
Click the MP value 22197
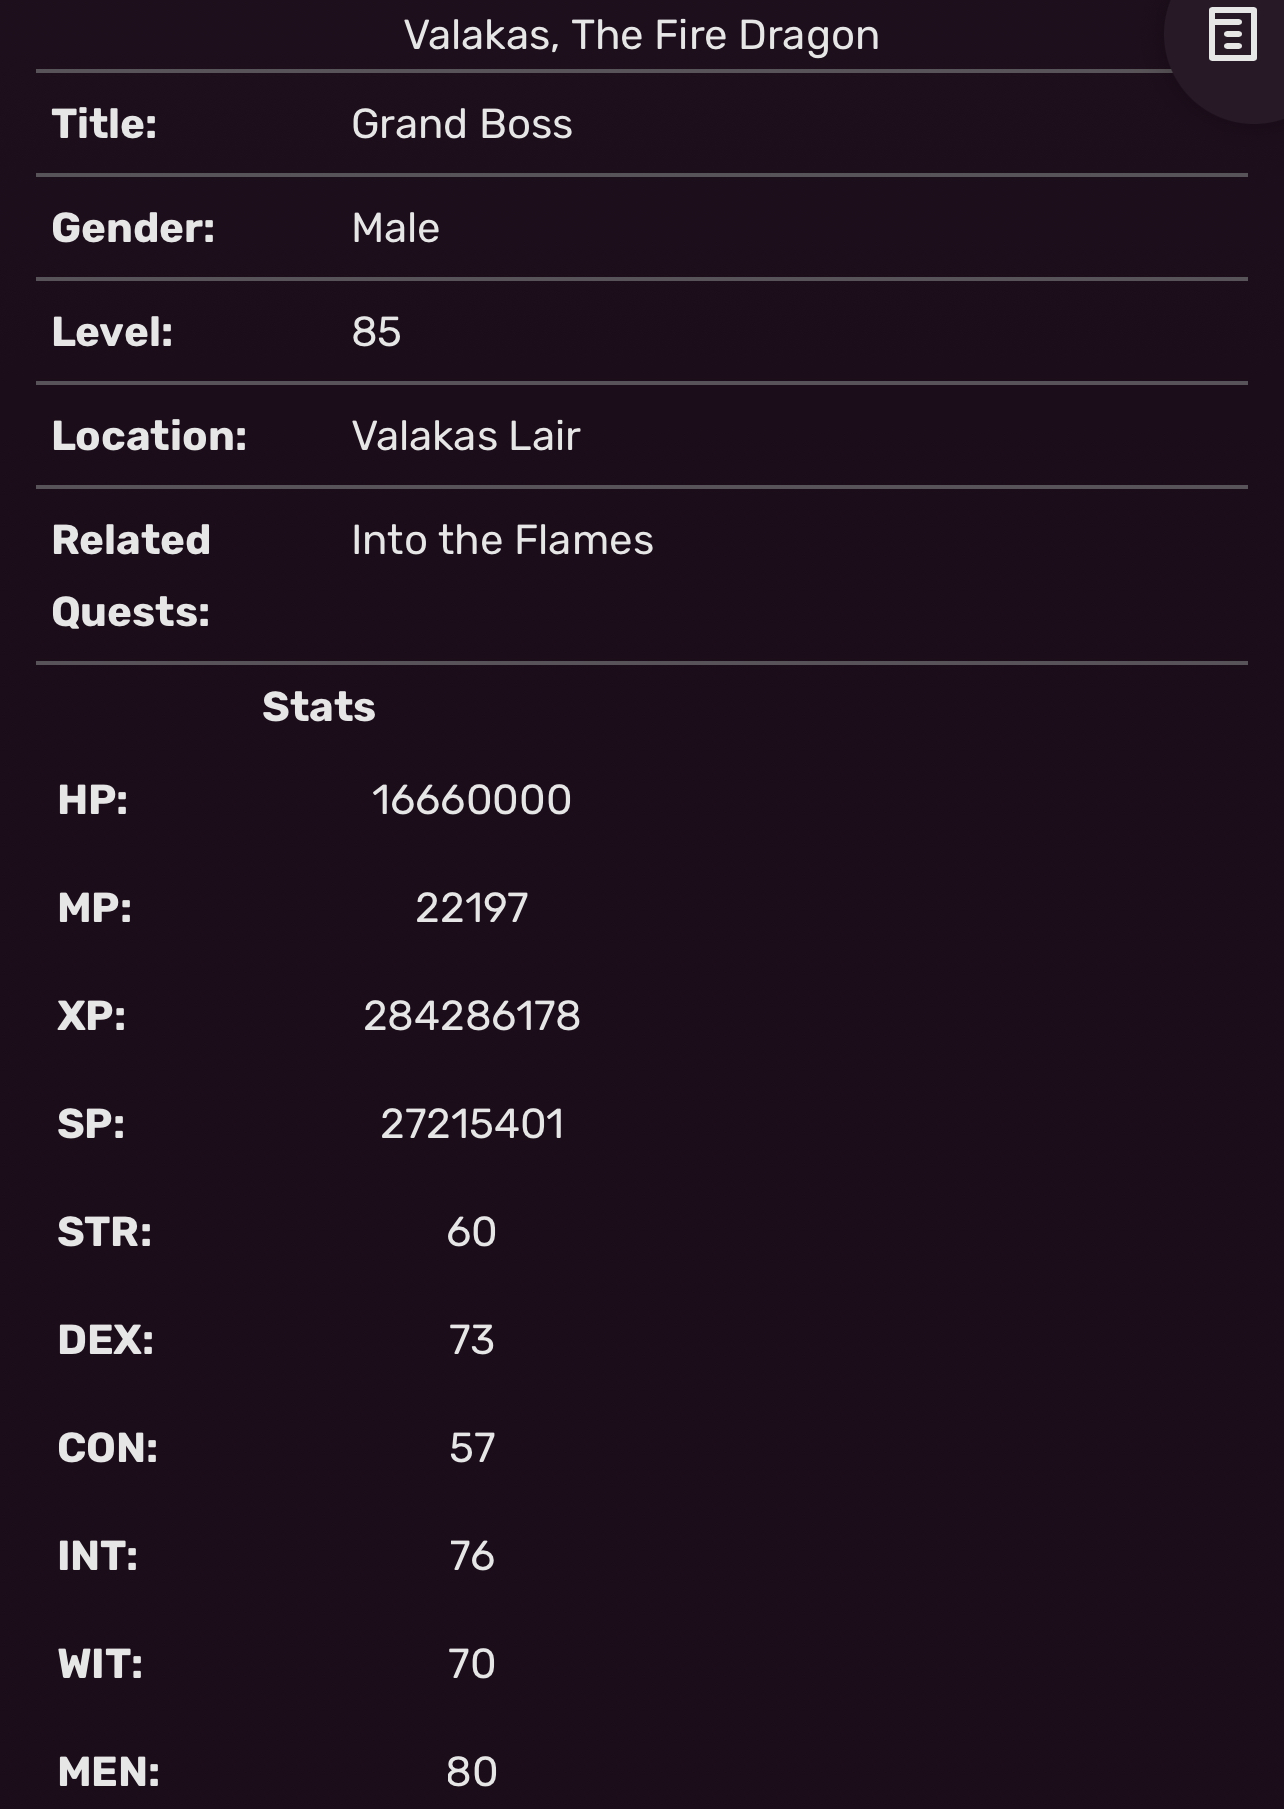click(x=472, y=908)
